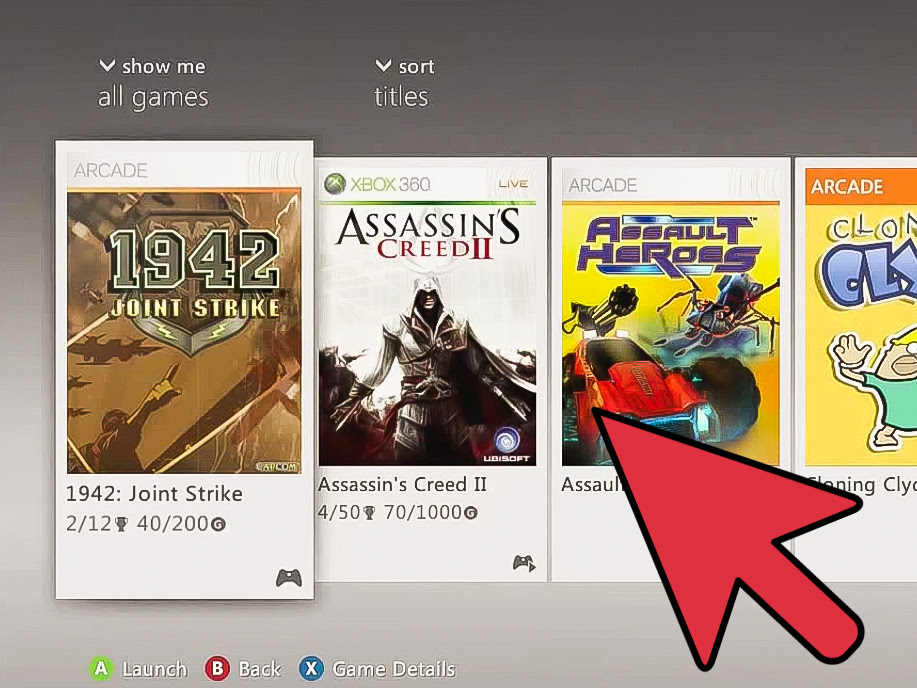Click the orange ARCADE header on Cloning Clyde
Screen dimensions: 917x688
[x=847, y=187]
